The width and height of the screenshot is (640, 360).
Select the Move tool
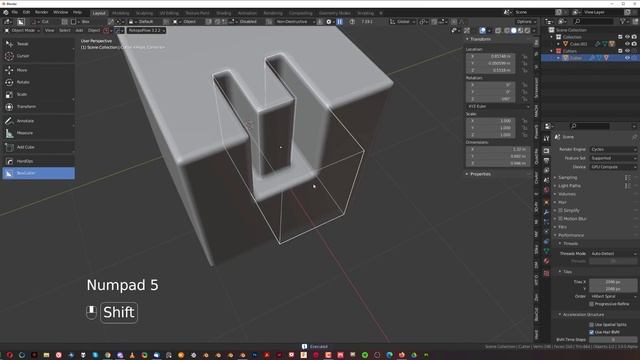(x=38, y=70)
